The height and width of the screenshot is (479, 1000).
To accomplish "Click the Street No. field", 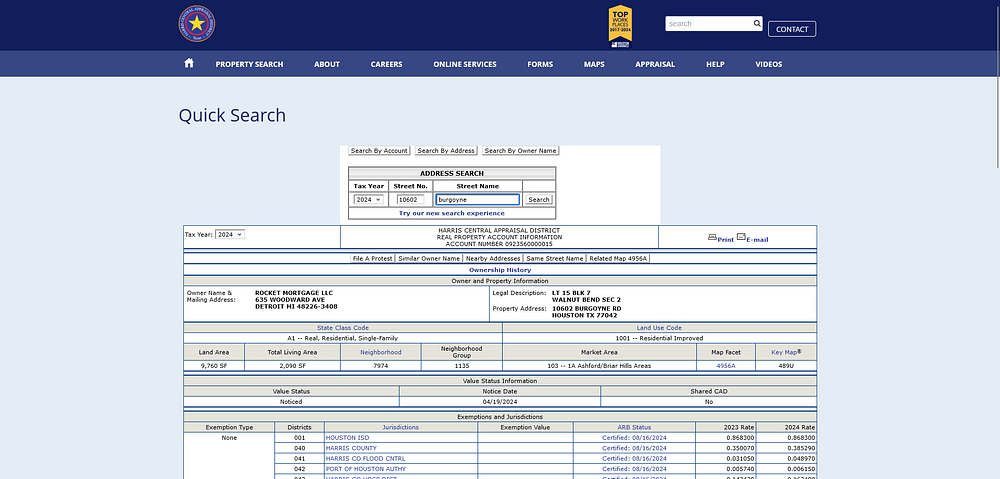I will [x=410, y=200].
